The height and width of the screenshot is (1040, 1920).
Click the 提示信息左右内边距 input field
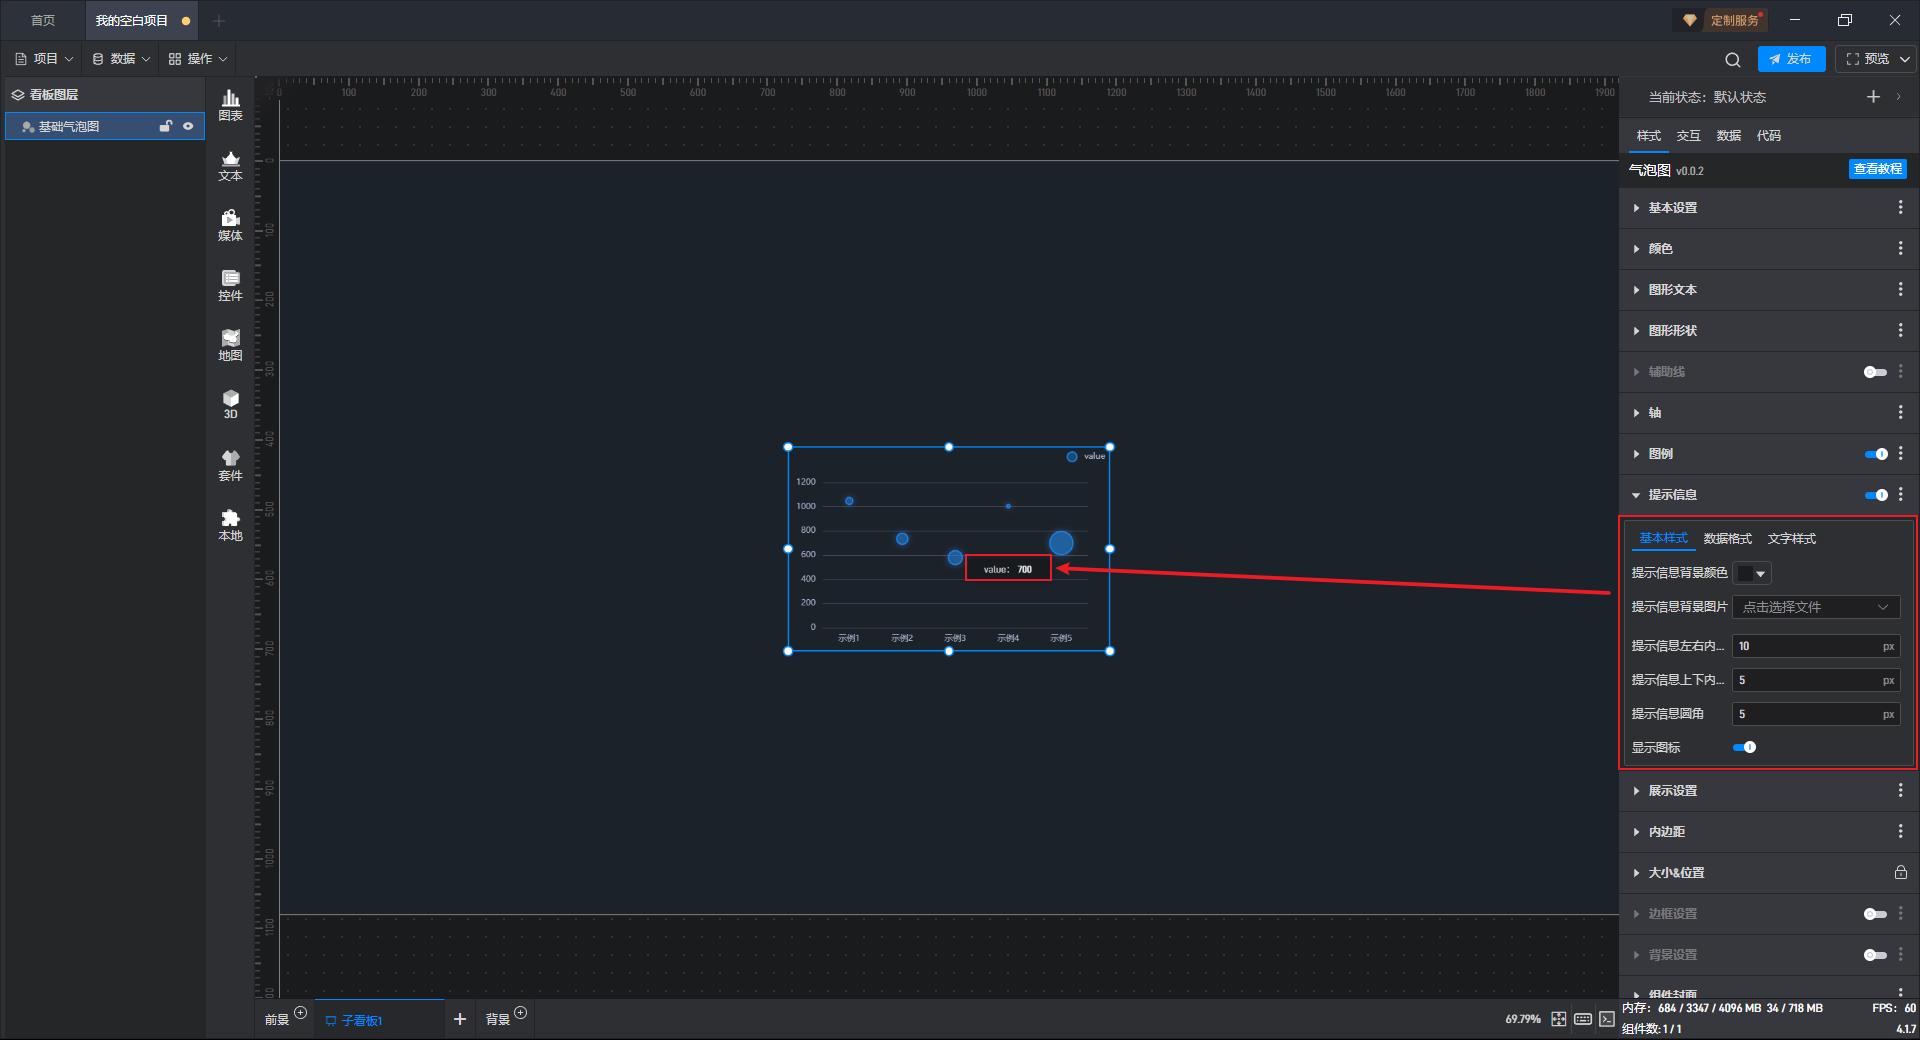[1816, 646]
